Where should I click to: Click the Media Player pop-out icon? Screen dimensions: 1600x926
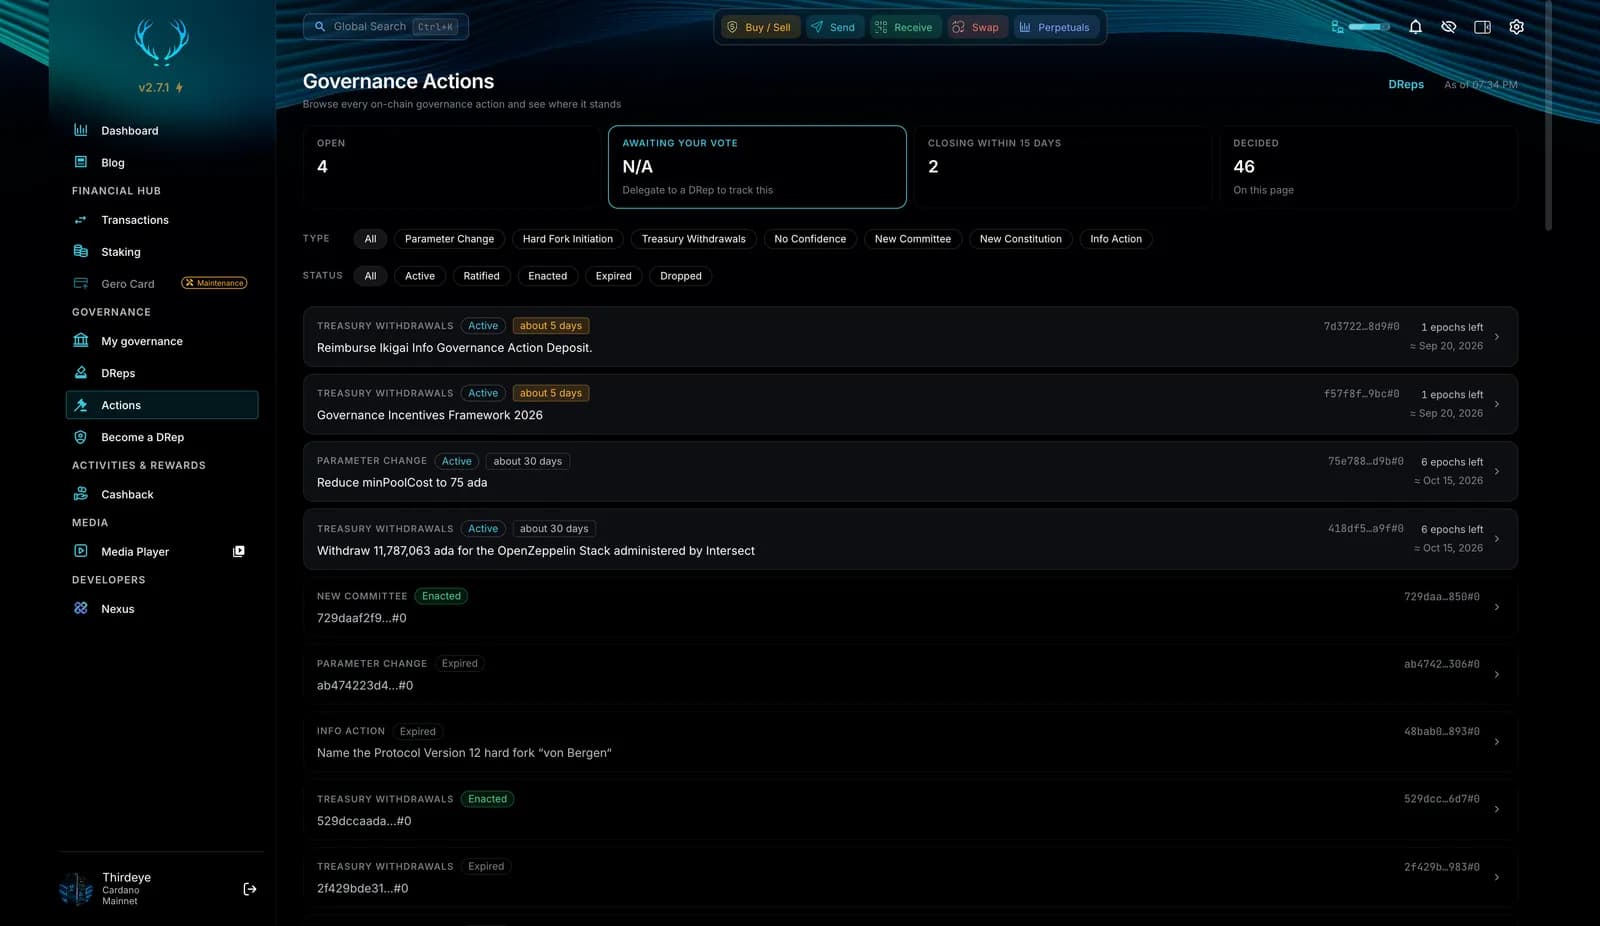click(238, 551)
